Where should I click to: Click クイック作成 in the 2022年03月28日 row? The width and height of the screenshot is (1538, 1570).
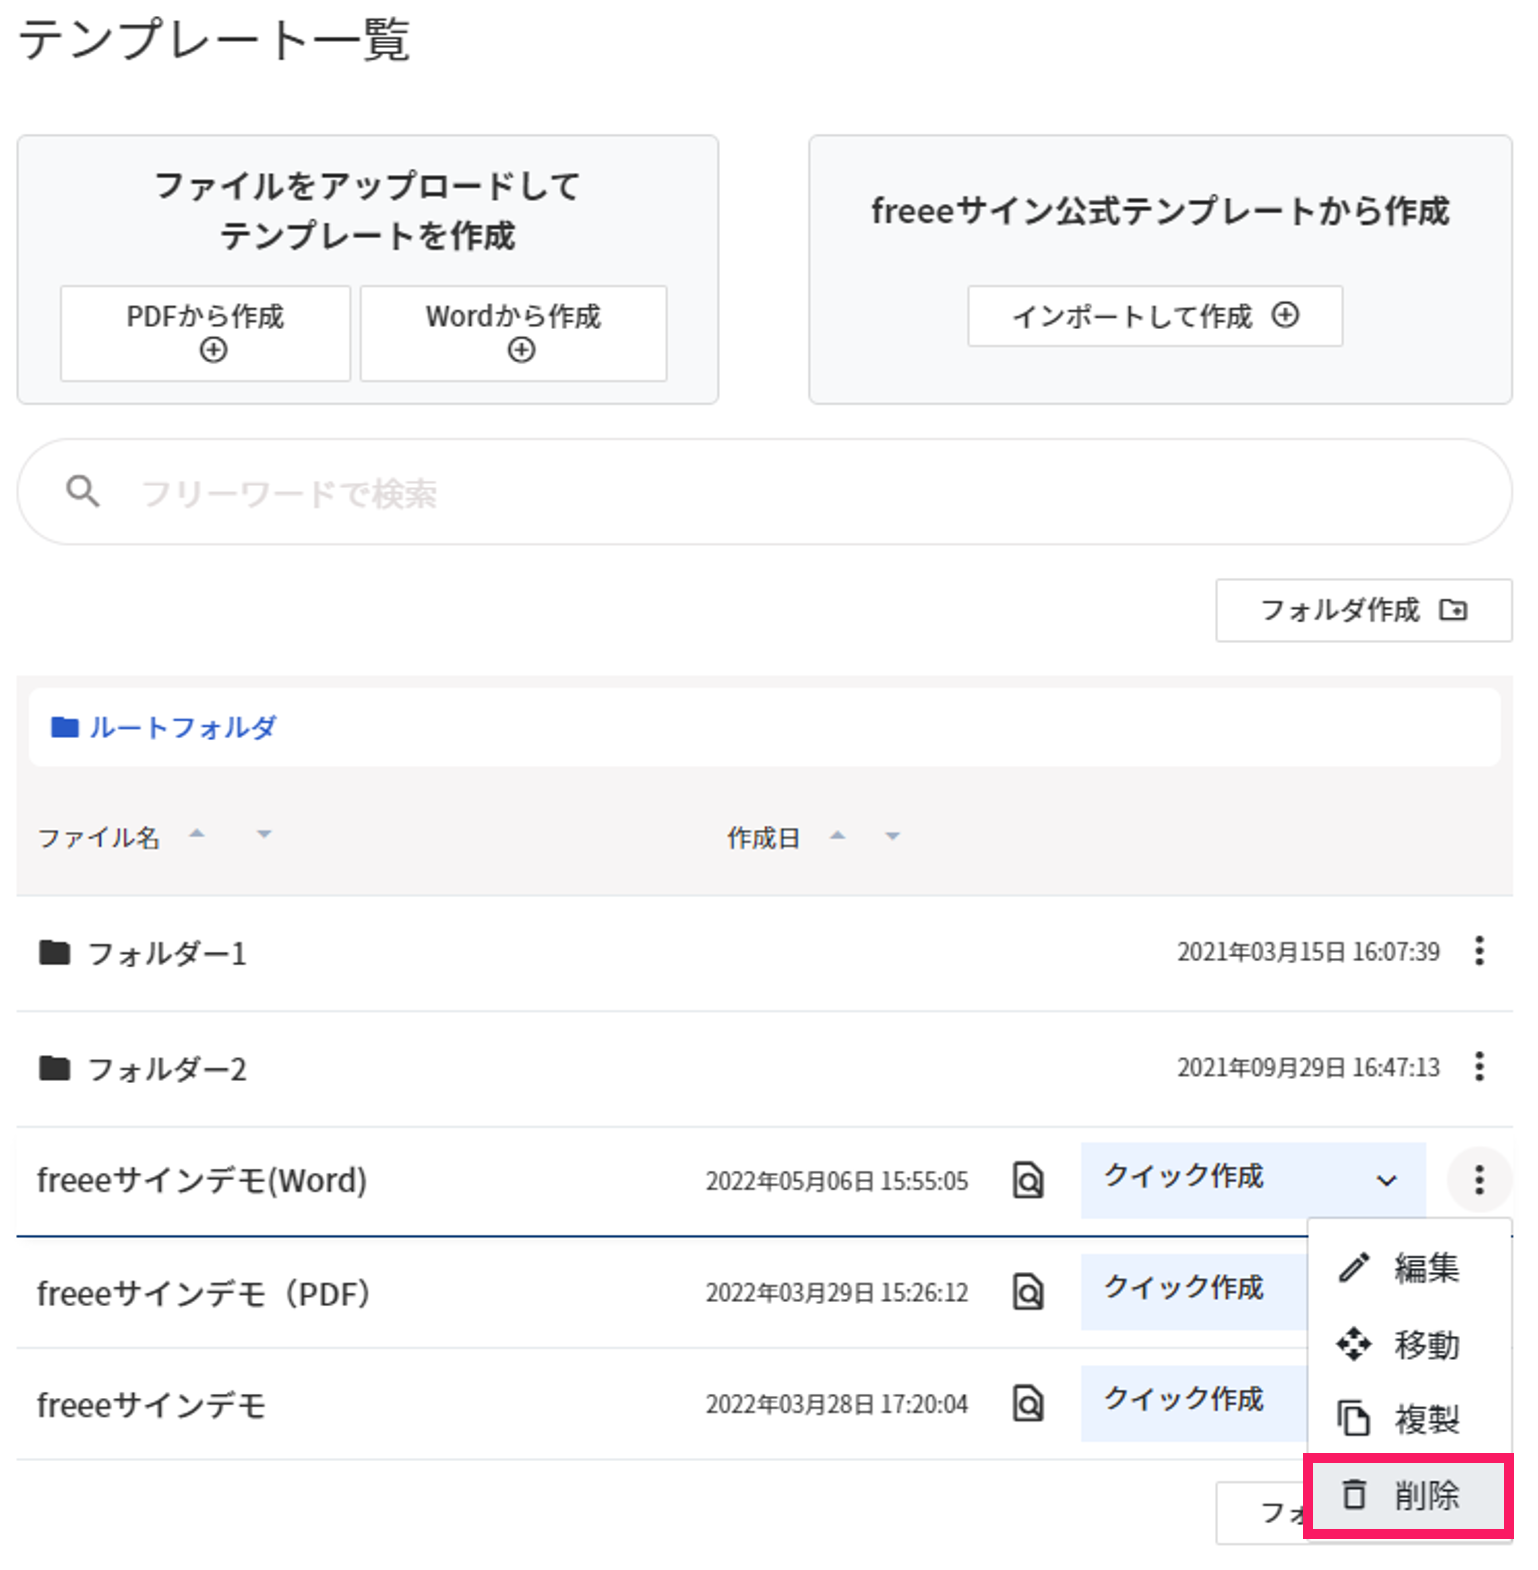coord(1194,1403)
